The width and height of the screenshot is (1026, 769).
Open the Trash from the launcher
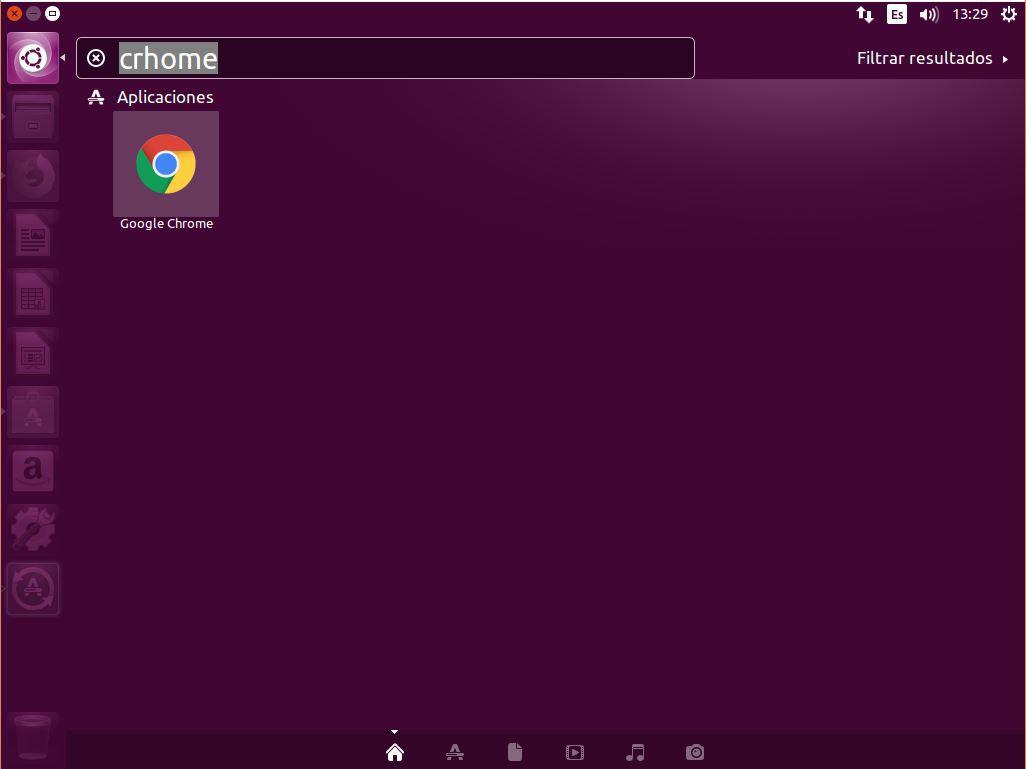click(33, 735)
